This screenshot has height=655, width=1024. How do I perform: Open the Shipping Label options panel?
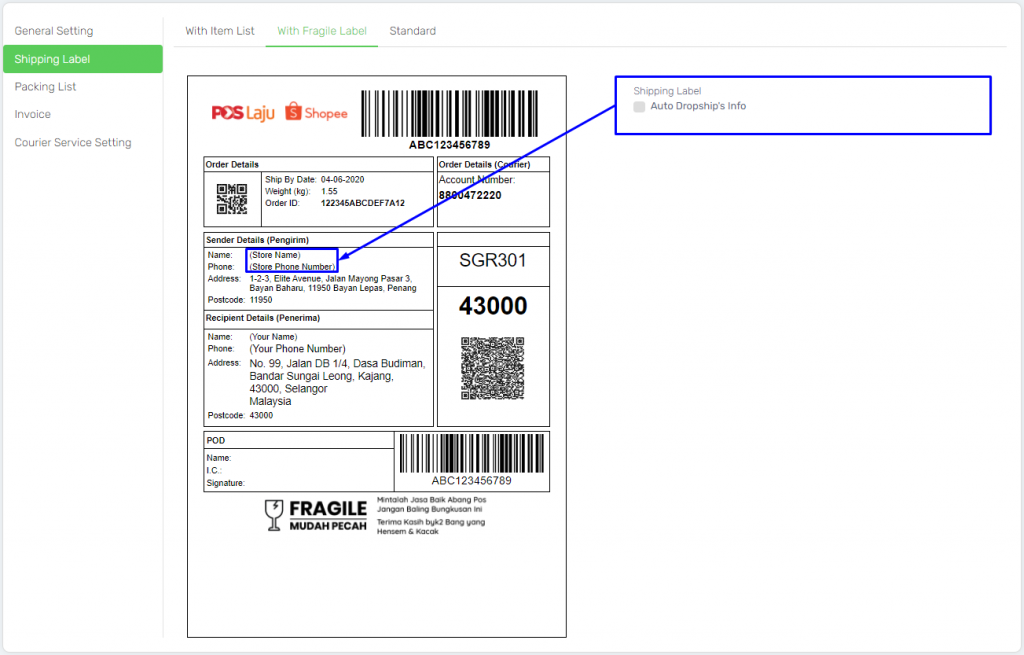[x=667, y=90]
